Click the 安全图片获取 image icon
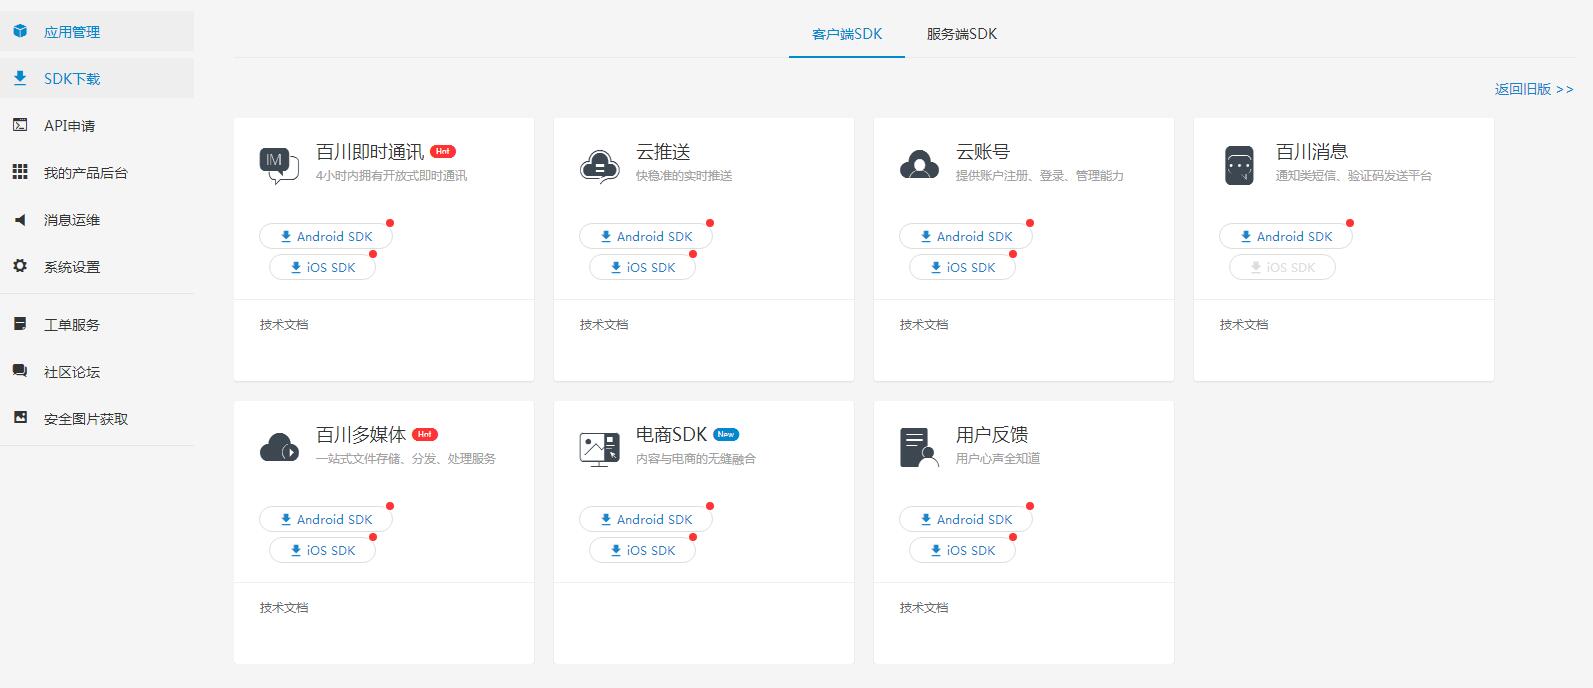 pos(20,418)
